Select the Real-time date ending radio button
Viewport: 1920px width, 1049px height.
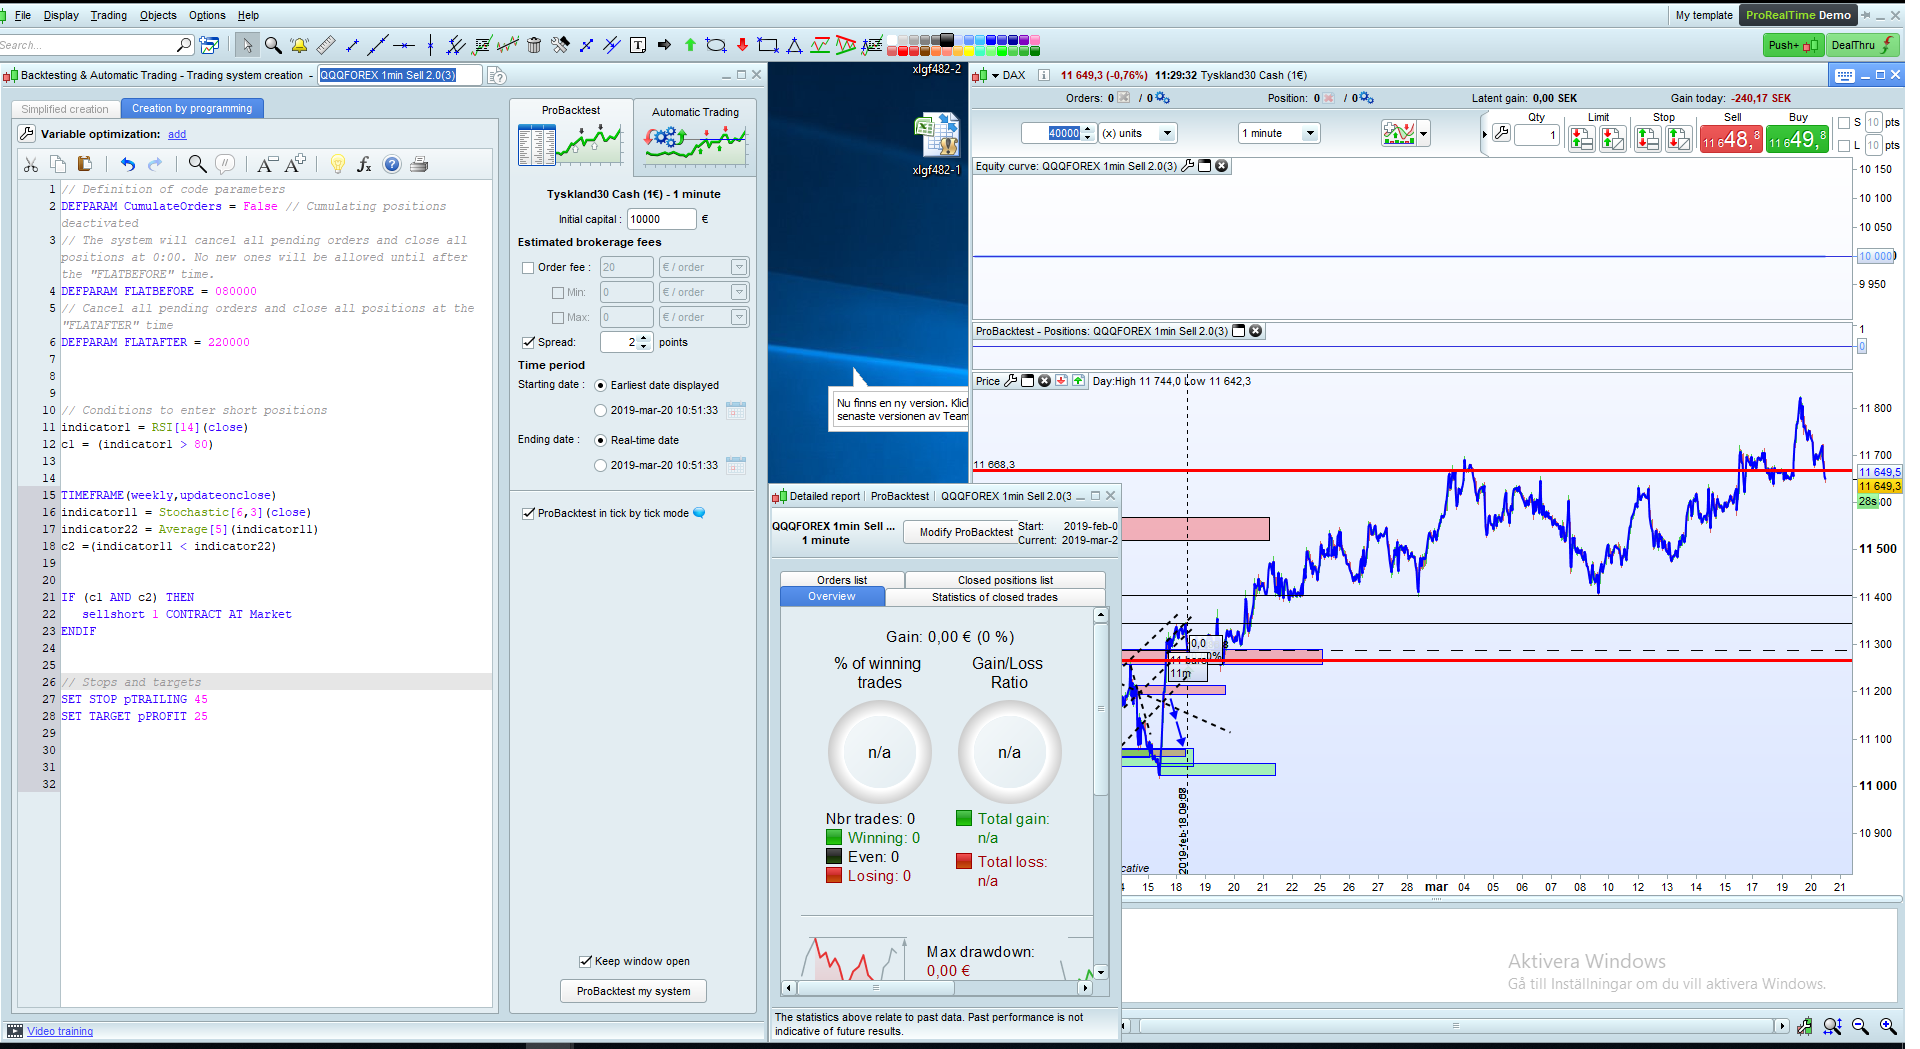pos(601,441)
